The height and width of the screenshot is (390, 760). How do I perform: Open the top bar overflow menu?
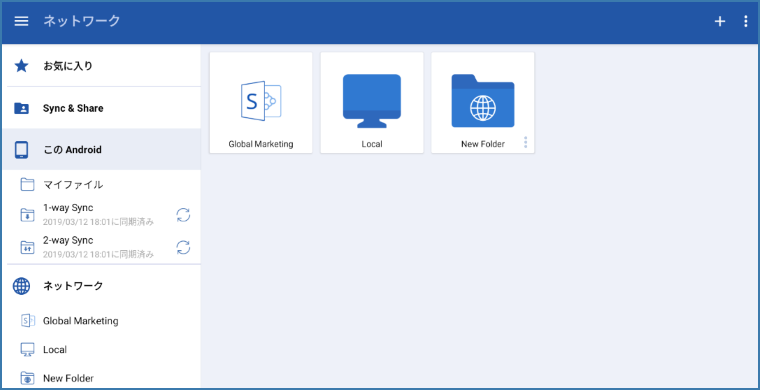click(745, 21)
